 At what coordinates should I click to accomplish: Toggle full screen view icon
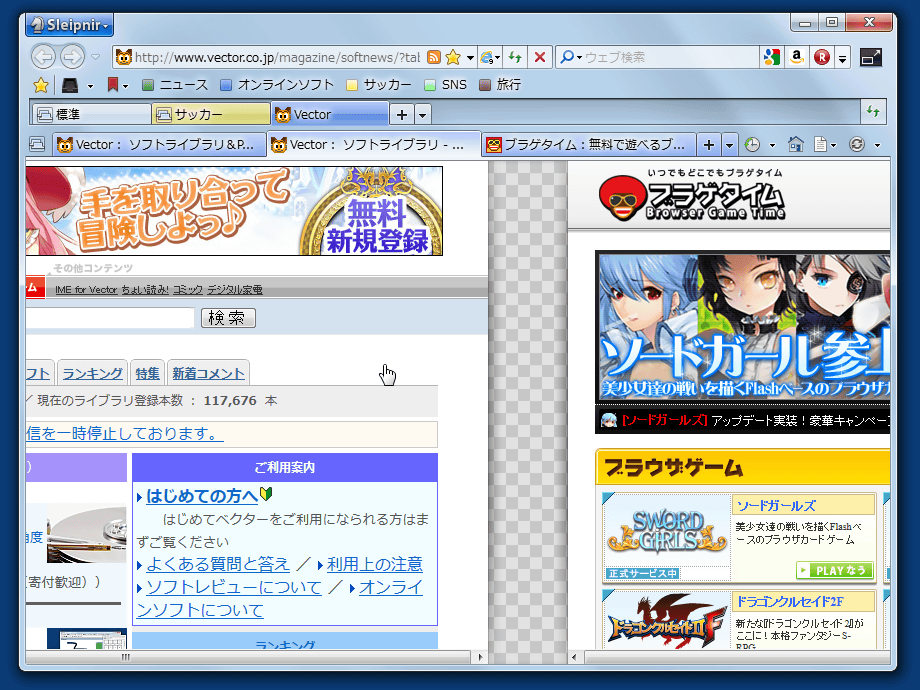[871, 57]
